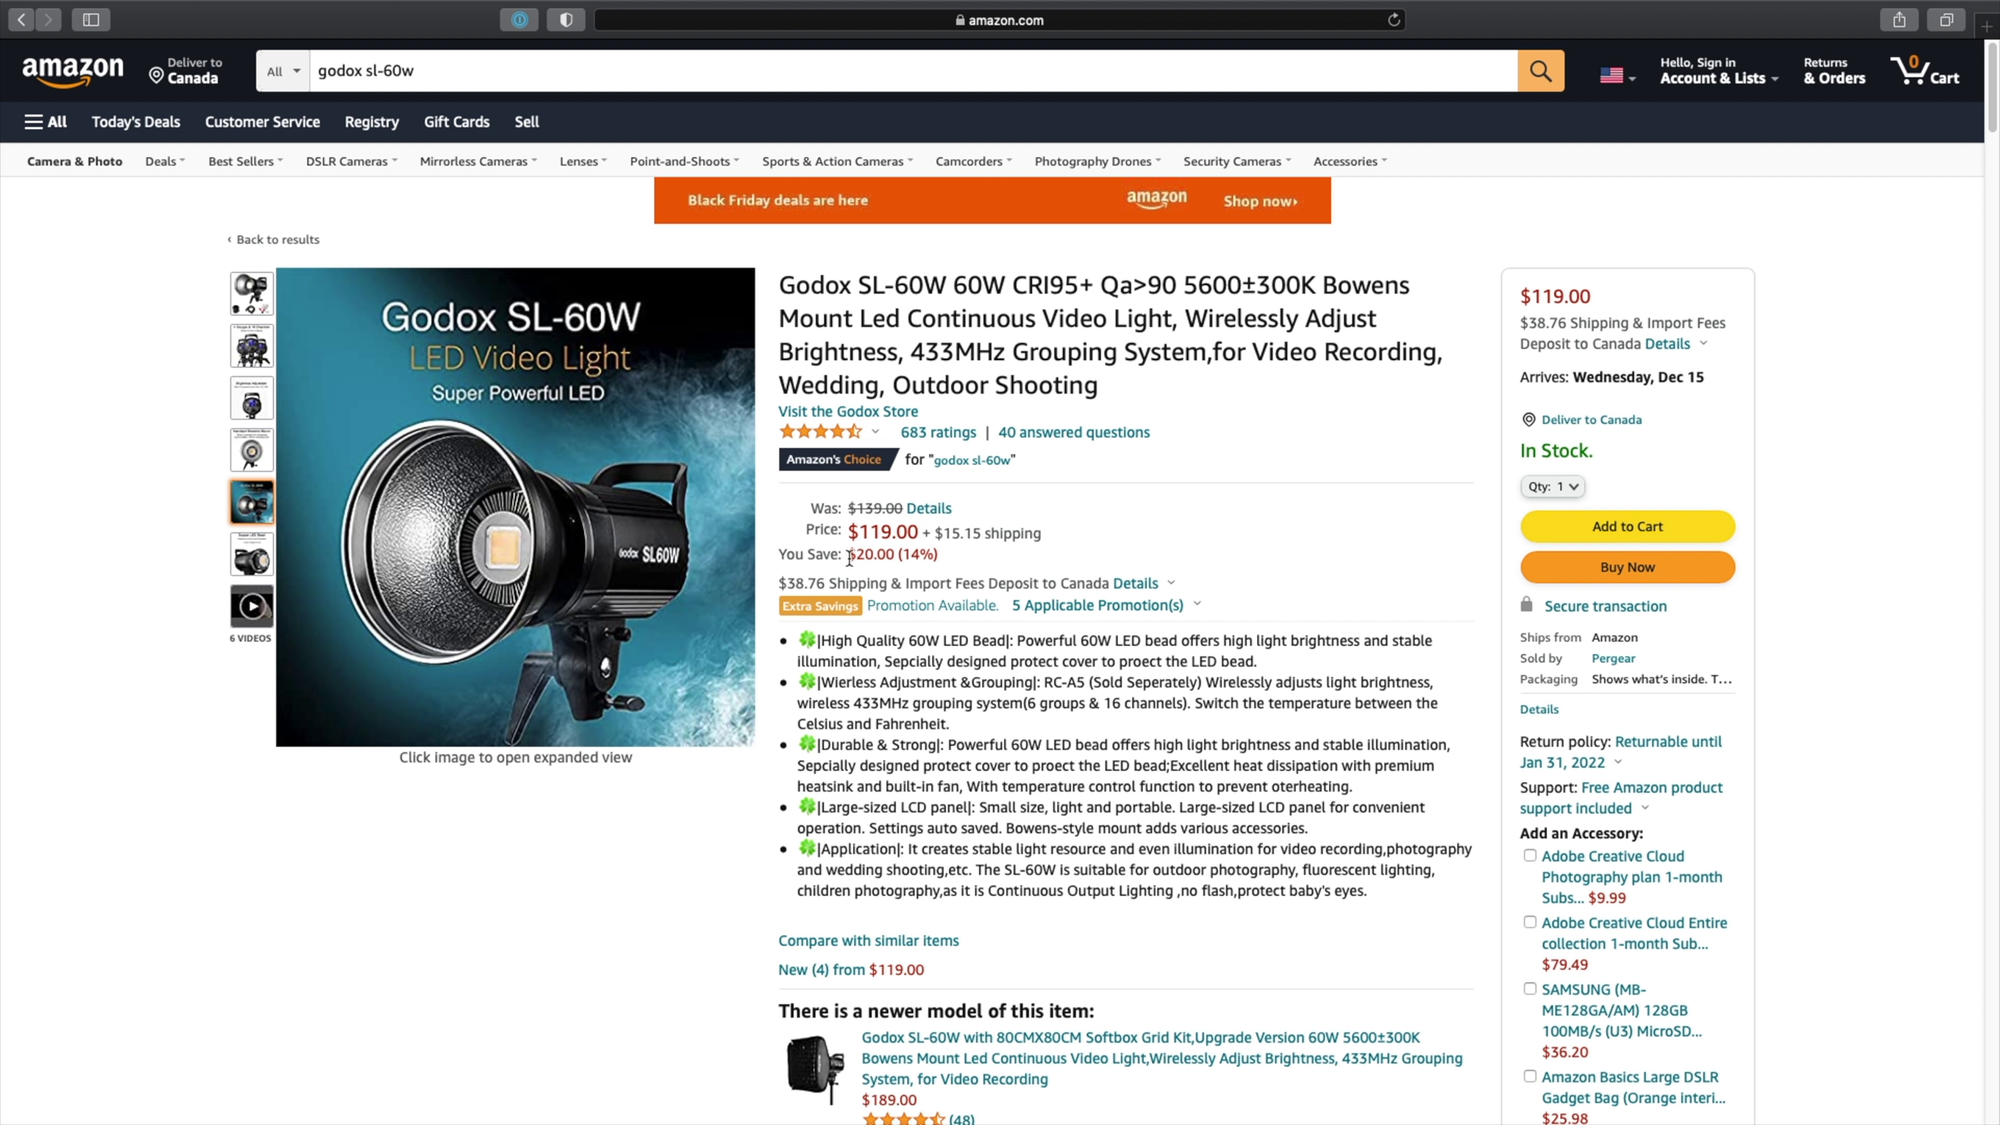This screenshot has width=2000, height=1125.
Task: Open the Deliver to Canada link in buy box
Action: tap(1591, 419)
